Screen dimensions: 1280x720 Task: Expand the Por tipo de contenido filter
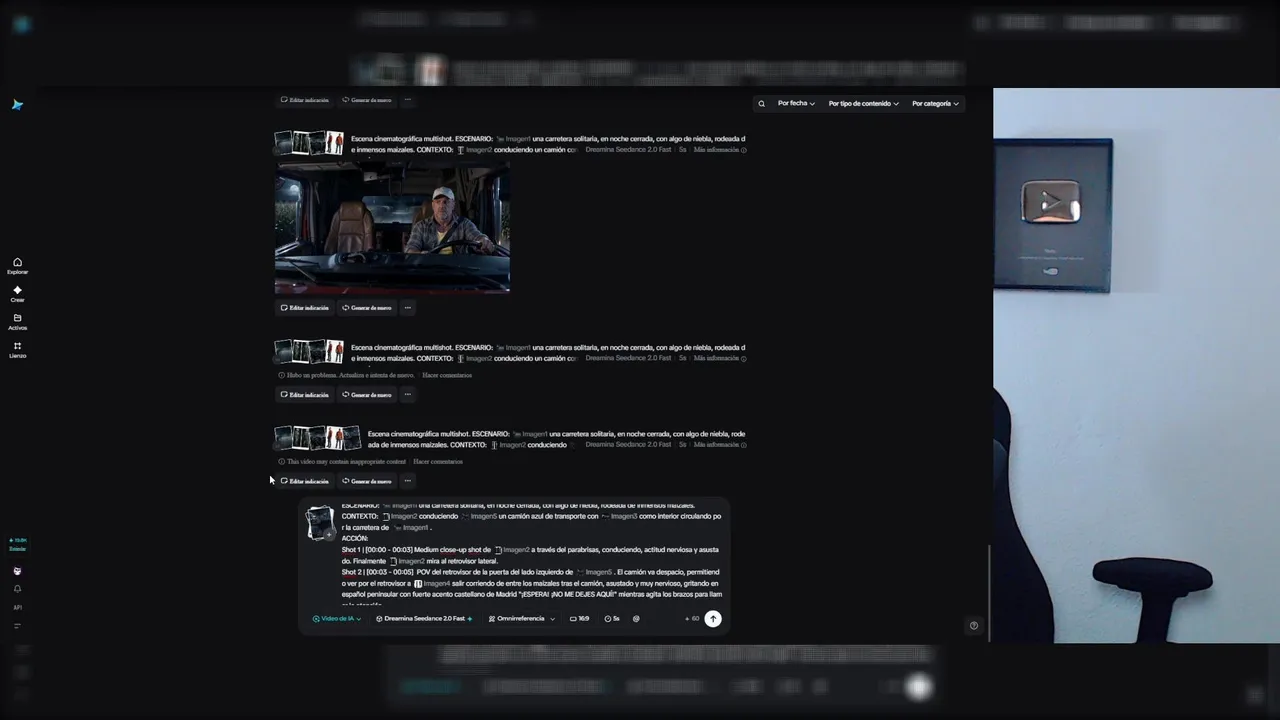(x=863, y=103)
